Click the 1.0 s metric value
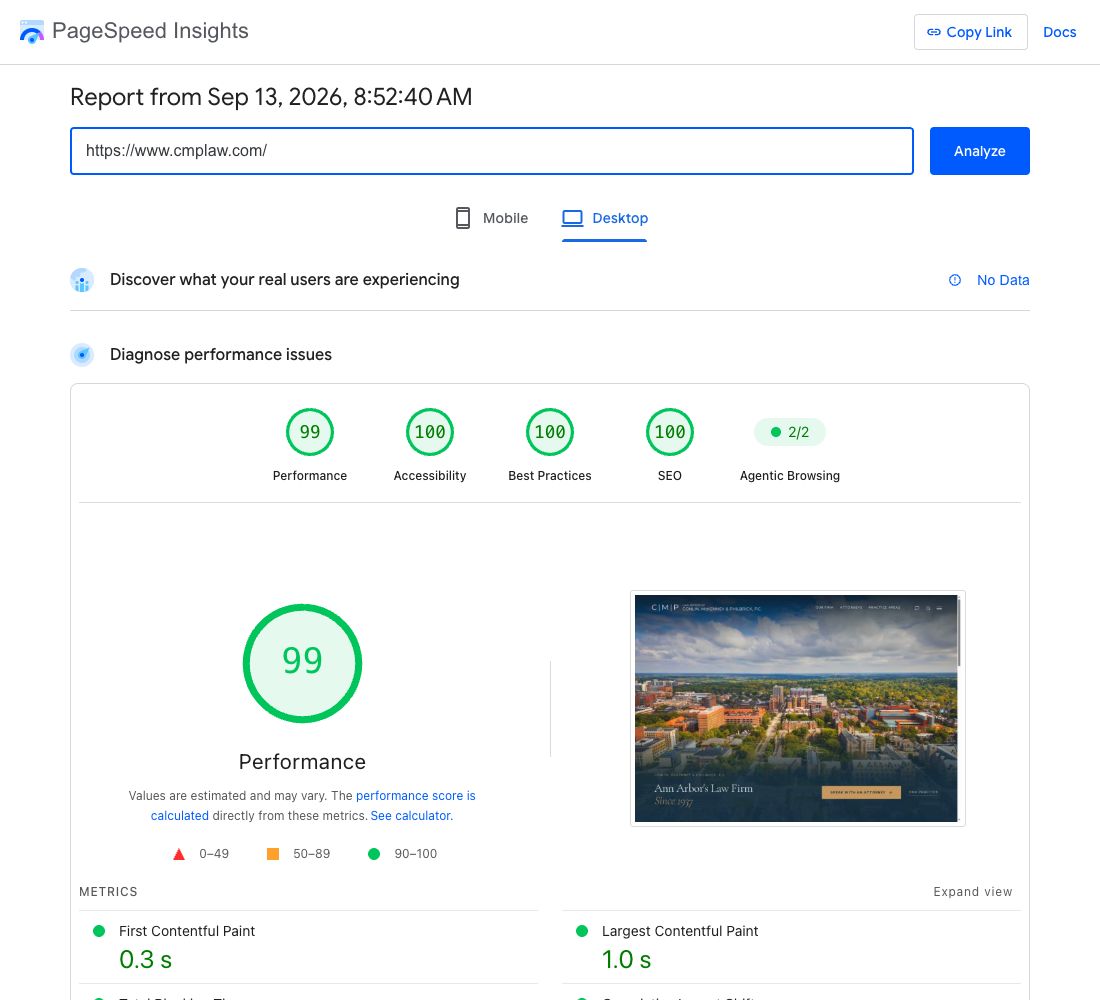This screenshot has width=1100, height=1000. point(626,959)
